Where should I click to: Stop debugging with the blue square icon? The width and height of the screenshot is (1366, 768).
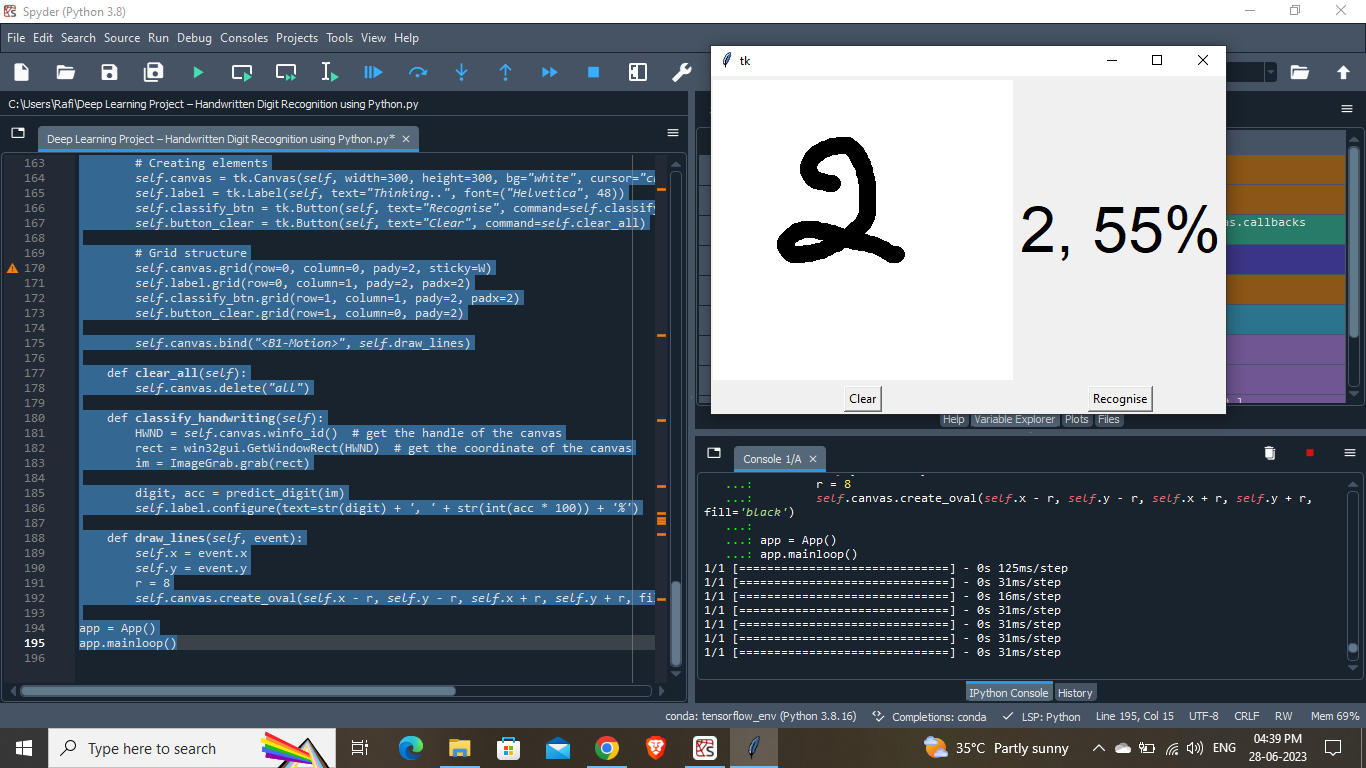coord(592,72)
